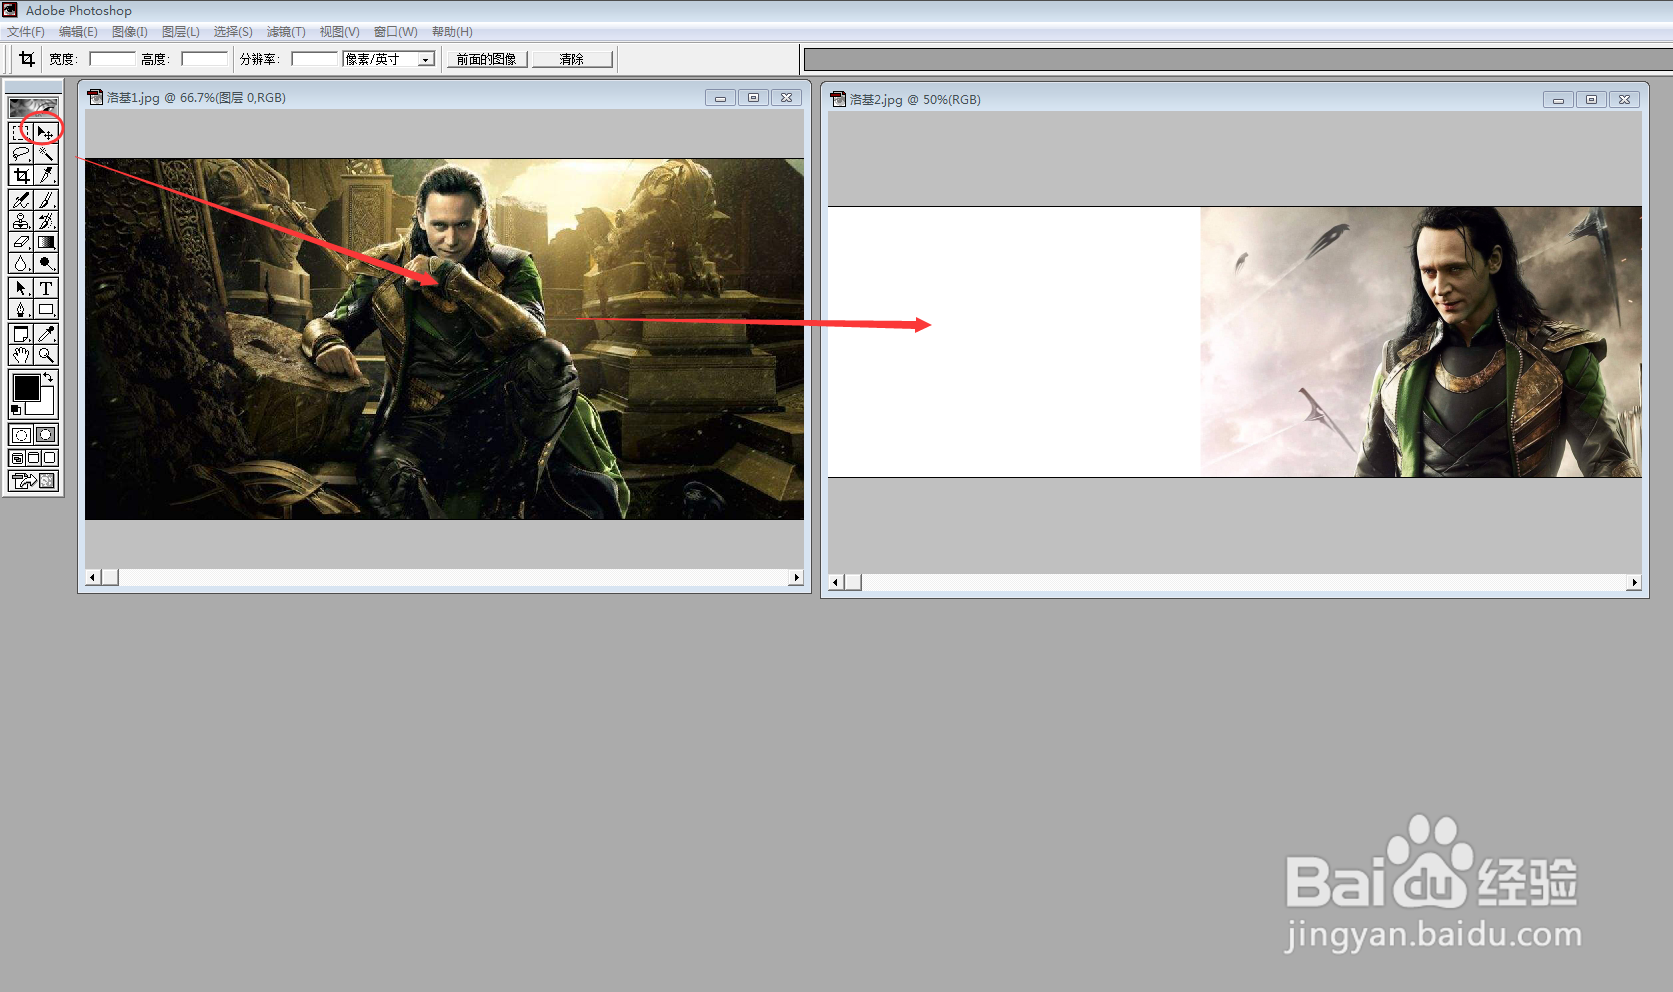Jump to ImageReady
Image resolution: width=1673 pixels, height=992 pixels.
click(x=33, y=481)
